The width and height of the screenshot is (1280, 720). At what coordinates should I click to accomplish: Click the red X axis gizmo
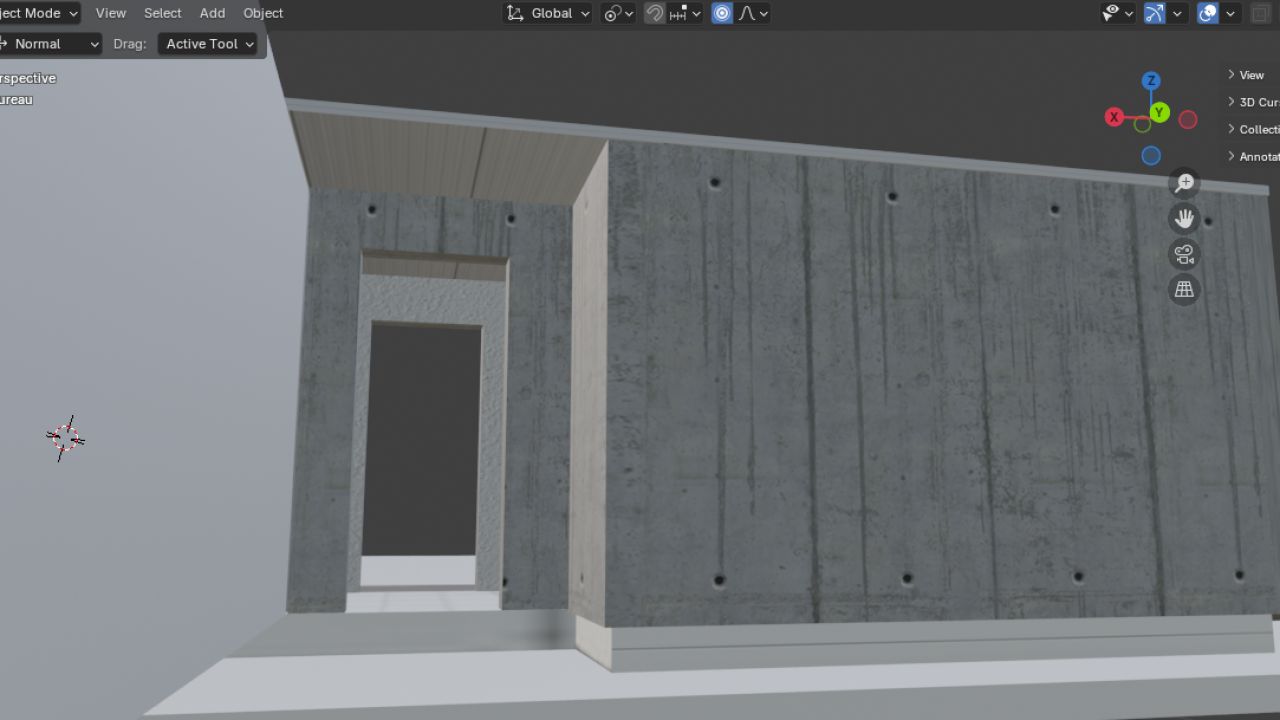pos(1114,117)
